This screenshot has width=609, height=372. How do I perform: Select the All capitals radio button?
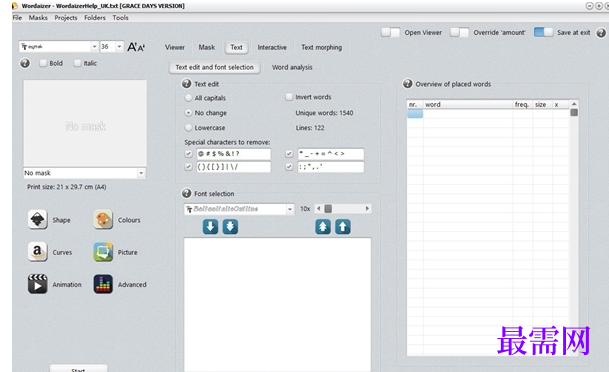(188, 98)
